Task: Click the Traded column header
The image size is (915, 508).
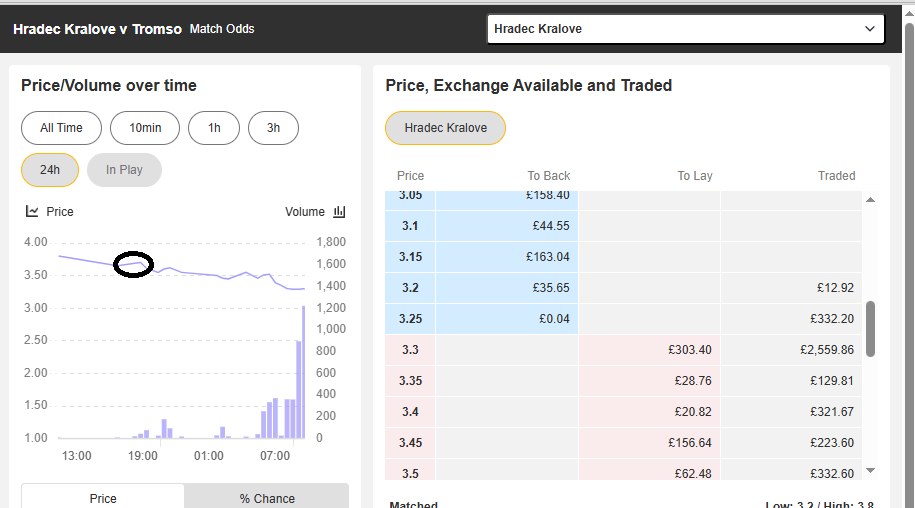Action: pos(836,176)
